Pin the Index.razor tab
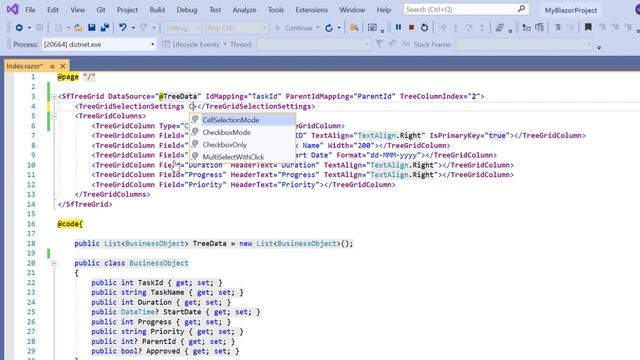 [52, 66]
